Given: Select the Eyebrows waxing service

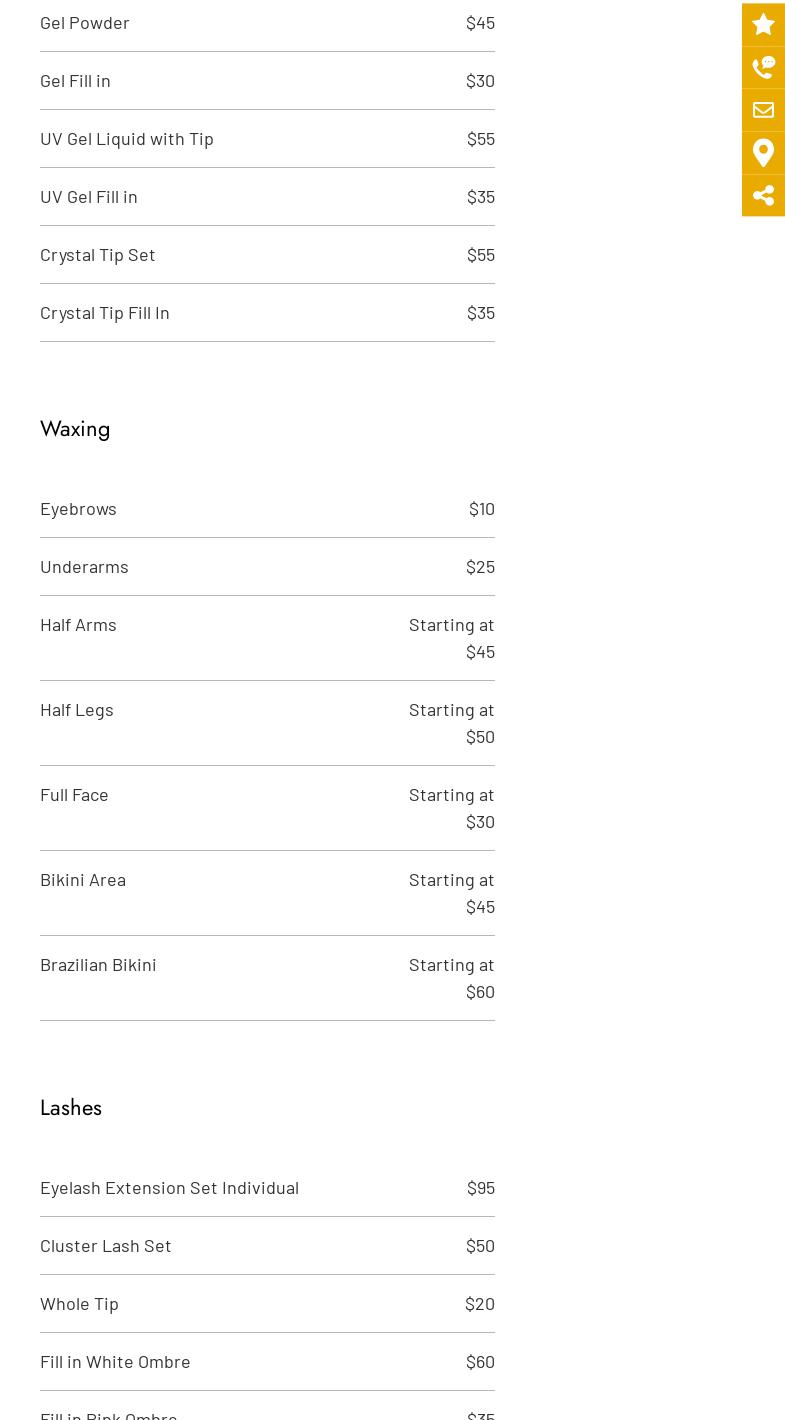Looking at the screenshot, I should point(78,509).
